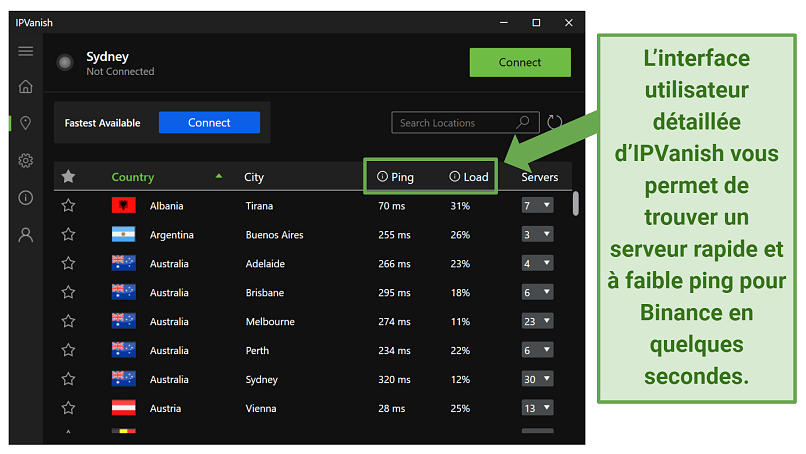806x454 pixels.
Task: Click the Fastest Available label
Action: [102, 123]
